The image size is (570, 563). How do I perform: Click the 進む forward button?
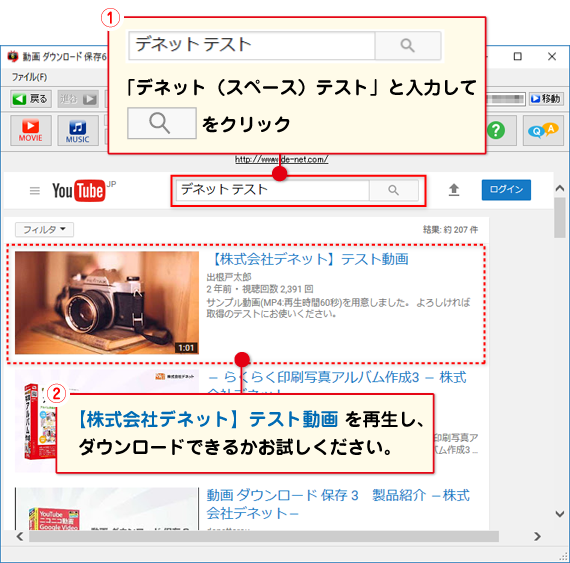pyautogui.click(x=78, y=98)
